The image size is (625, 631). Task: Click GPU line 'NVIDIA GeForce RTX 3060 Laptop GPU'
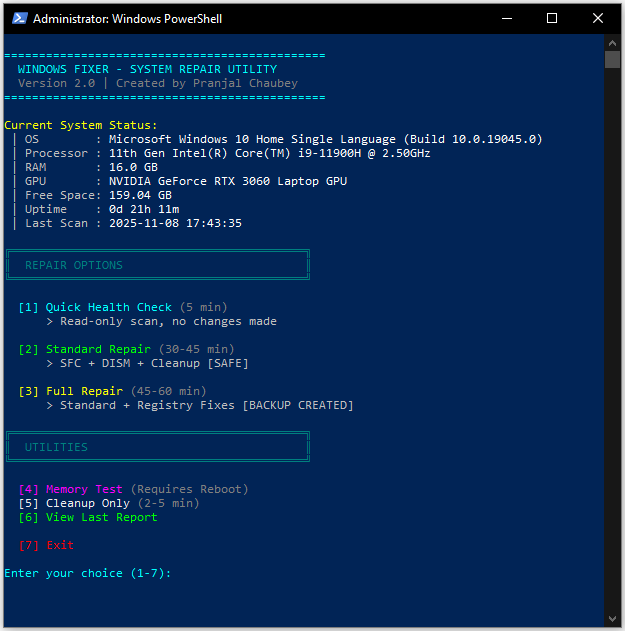[x=186, y=181]
